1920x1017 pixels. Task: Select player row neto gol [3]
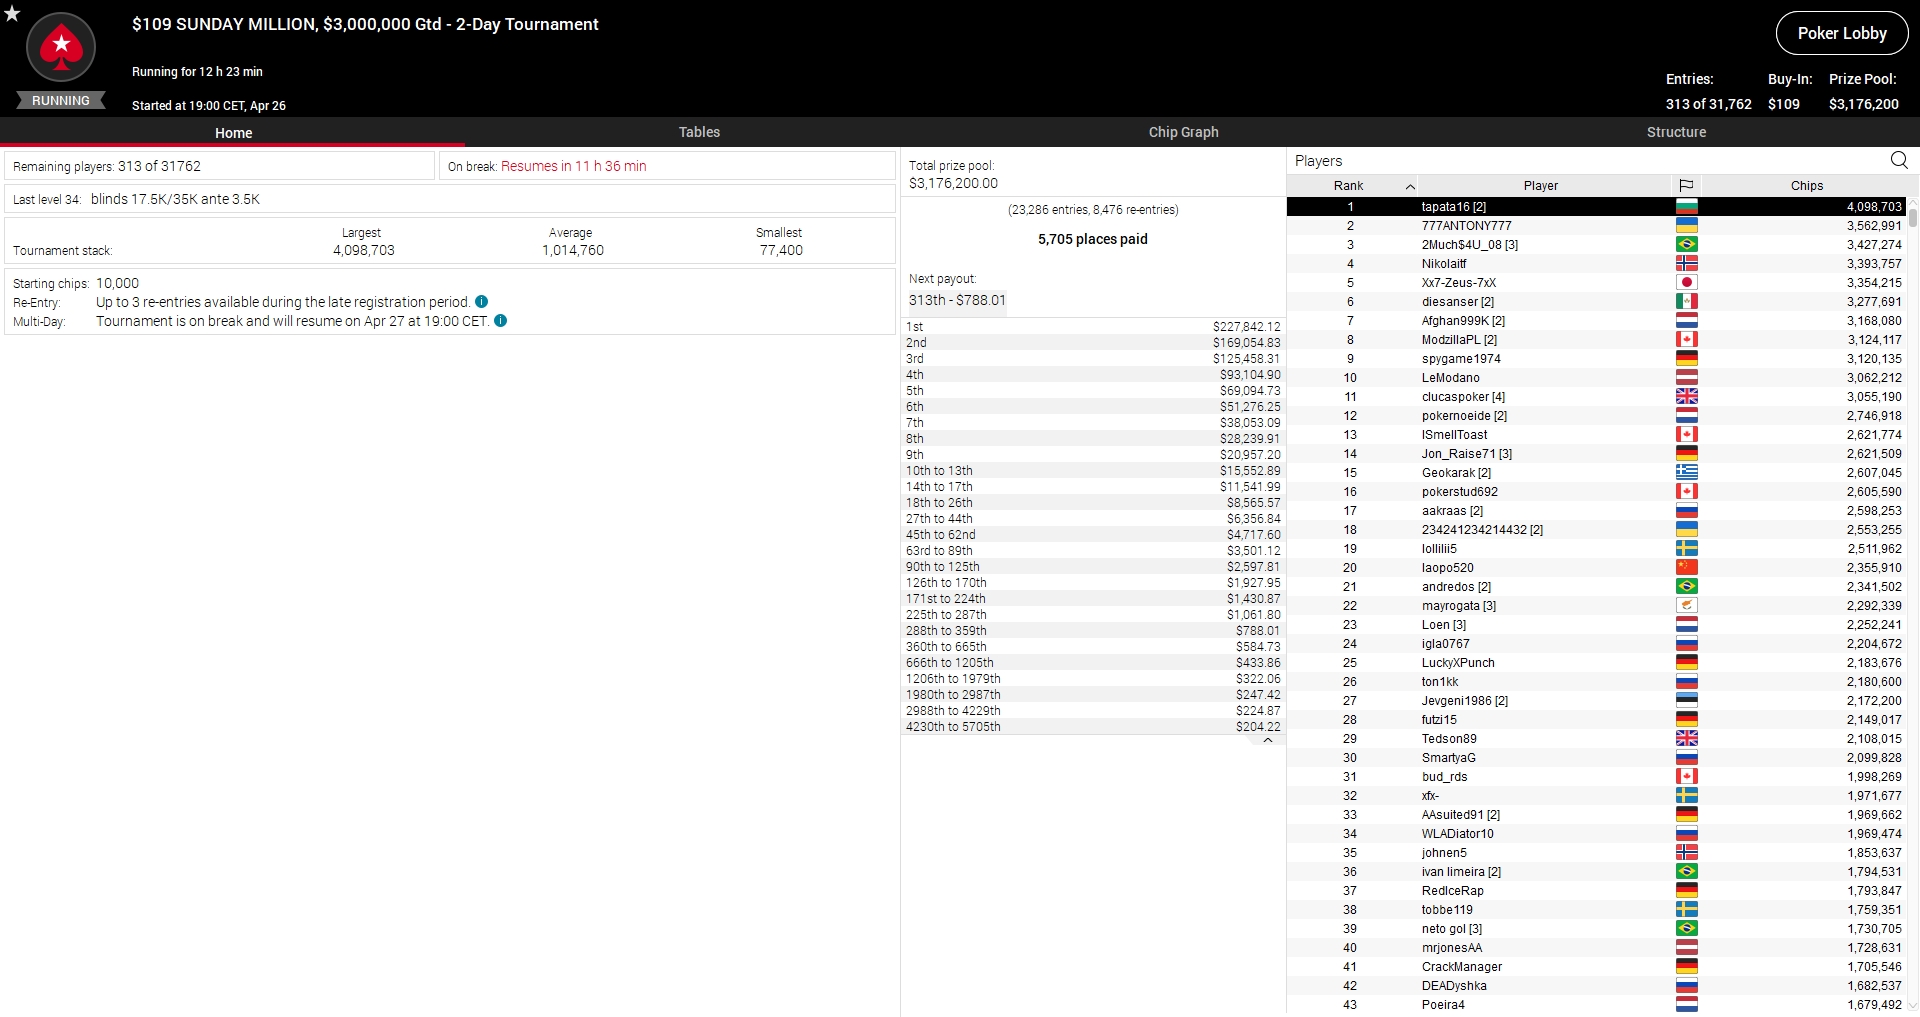click(x=1596, y=929)
